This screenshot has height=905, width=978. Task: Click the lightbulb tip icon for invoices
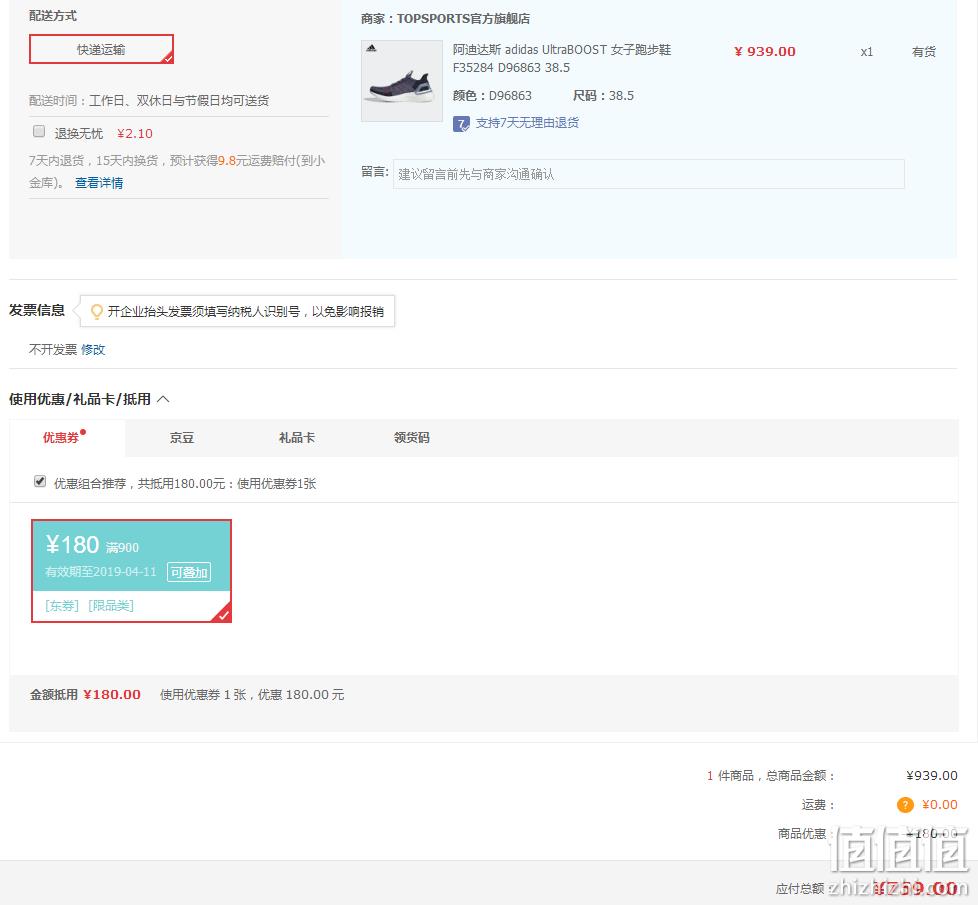[x=97, y=311]
